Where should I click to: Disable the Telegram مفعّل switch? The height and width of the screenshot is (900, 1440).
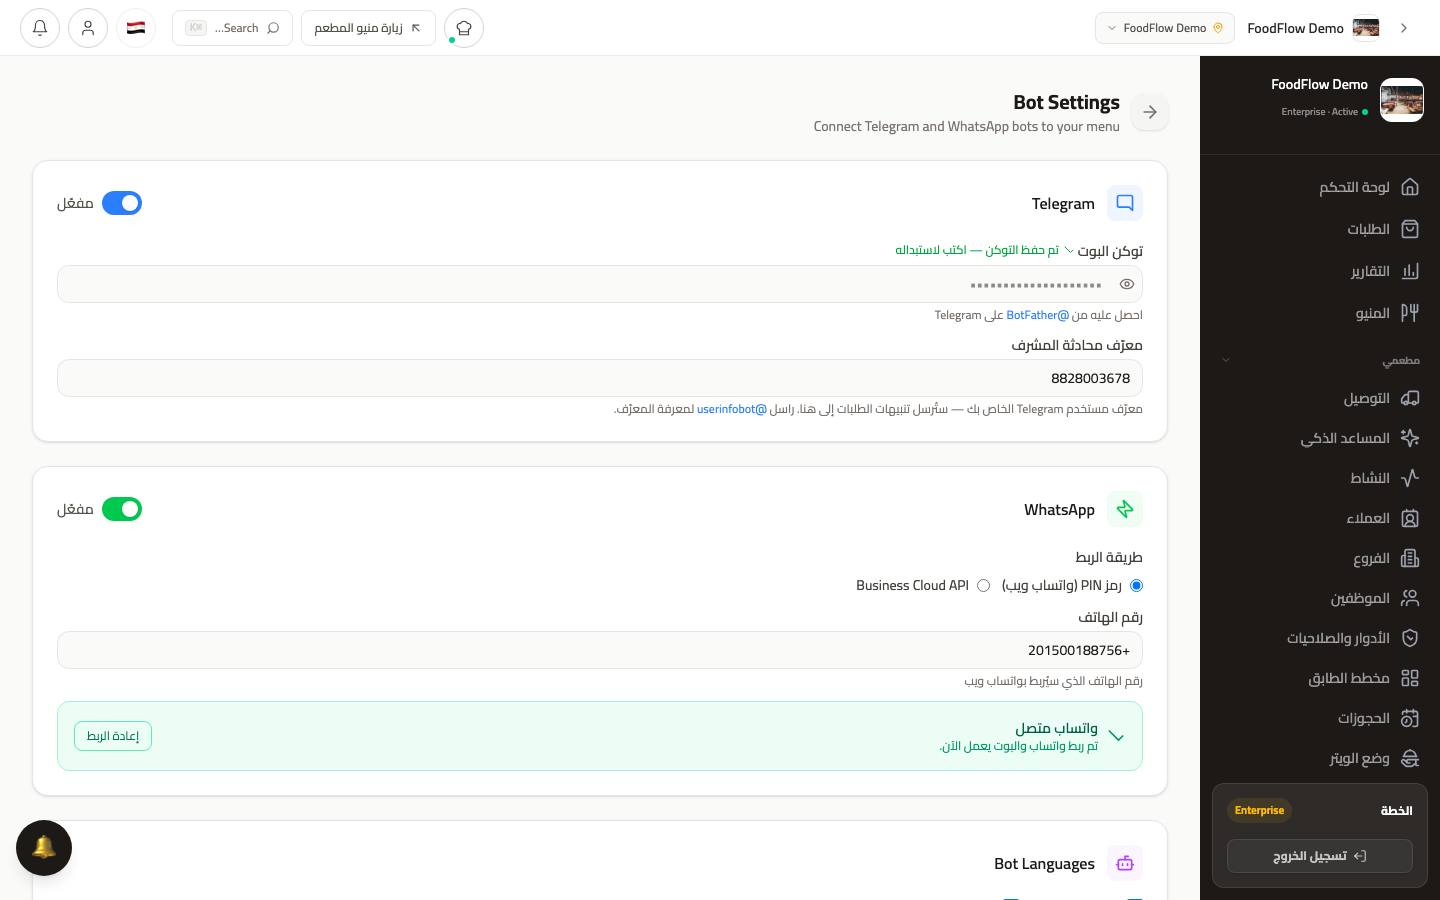[x=122, y=203]
